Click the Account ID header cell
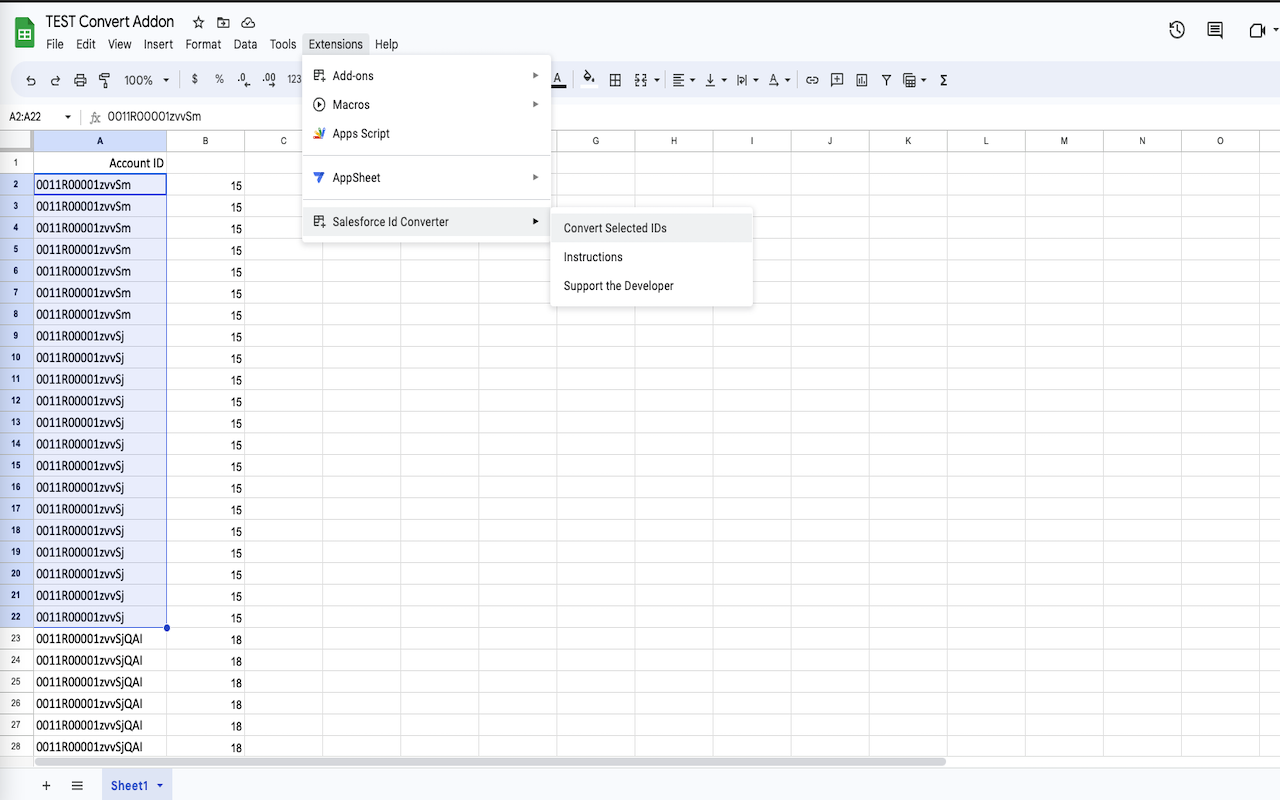The width and height of the screenshot is (1280, 800). click(x=100, y=163)
